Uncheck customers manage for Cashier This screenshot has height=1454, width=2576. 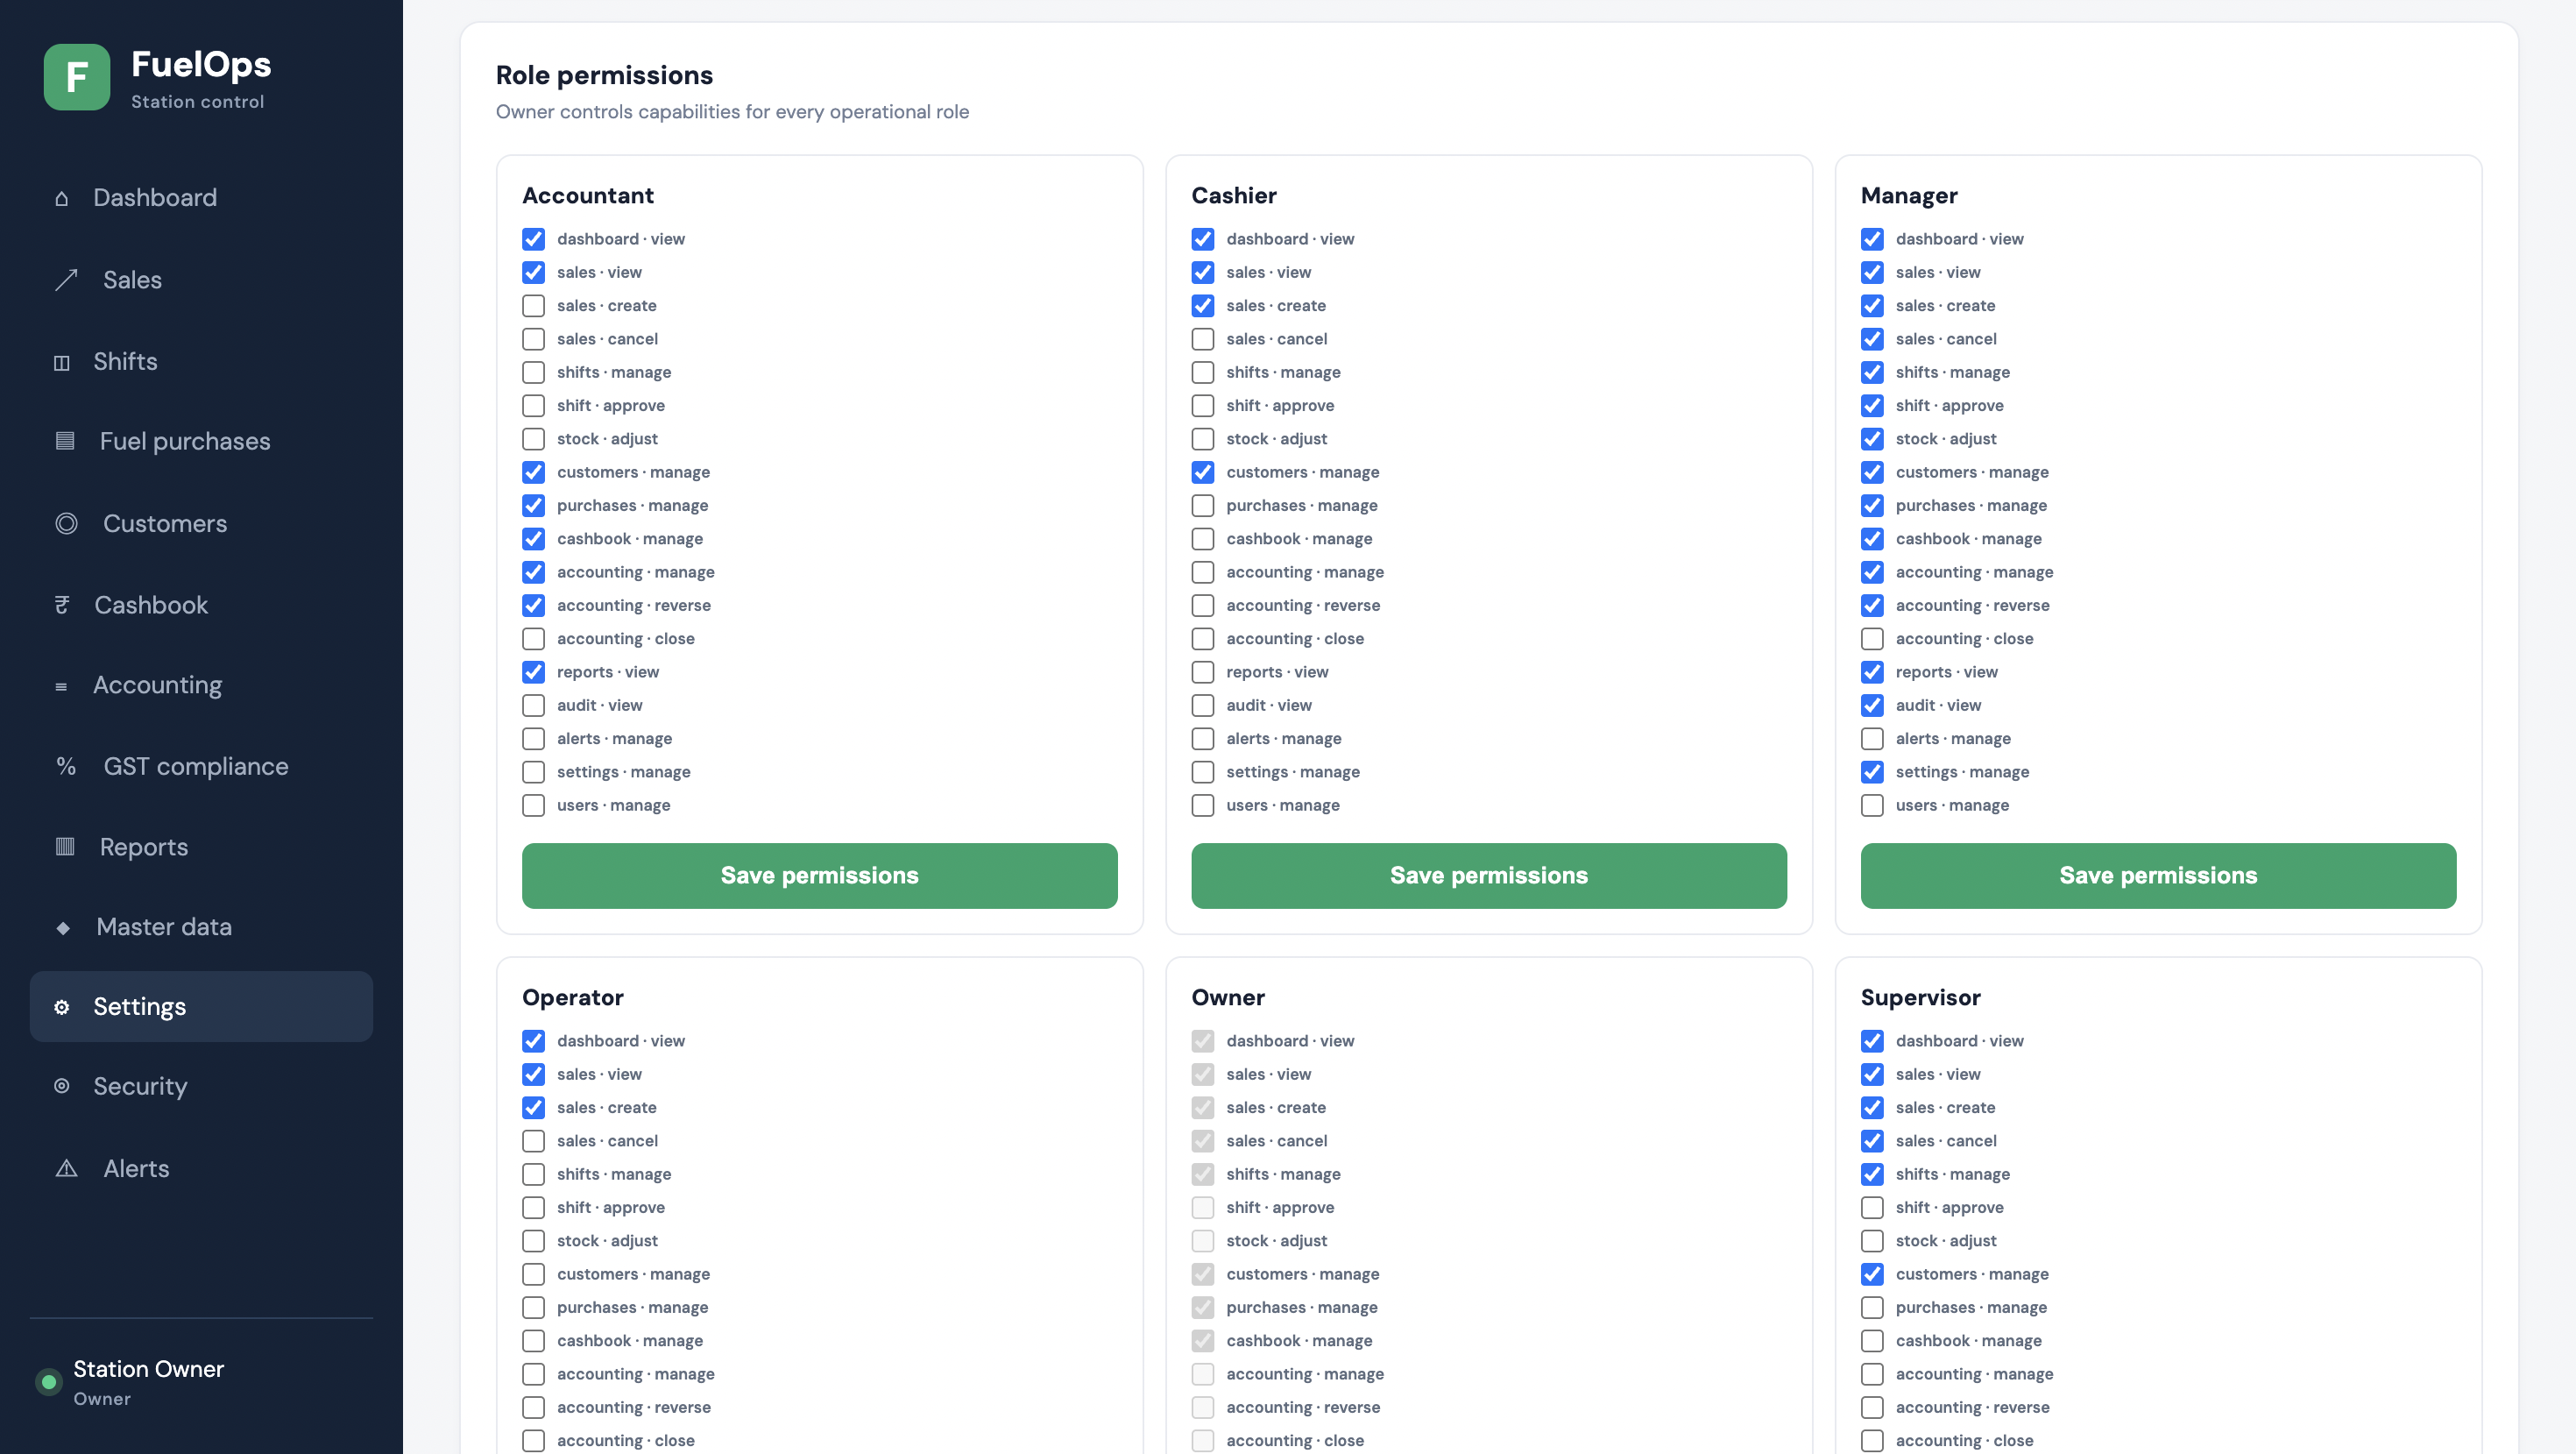pos(1203,472)
